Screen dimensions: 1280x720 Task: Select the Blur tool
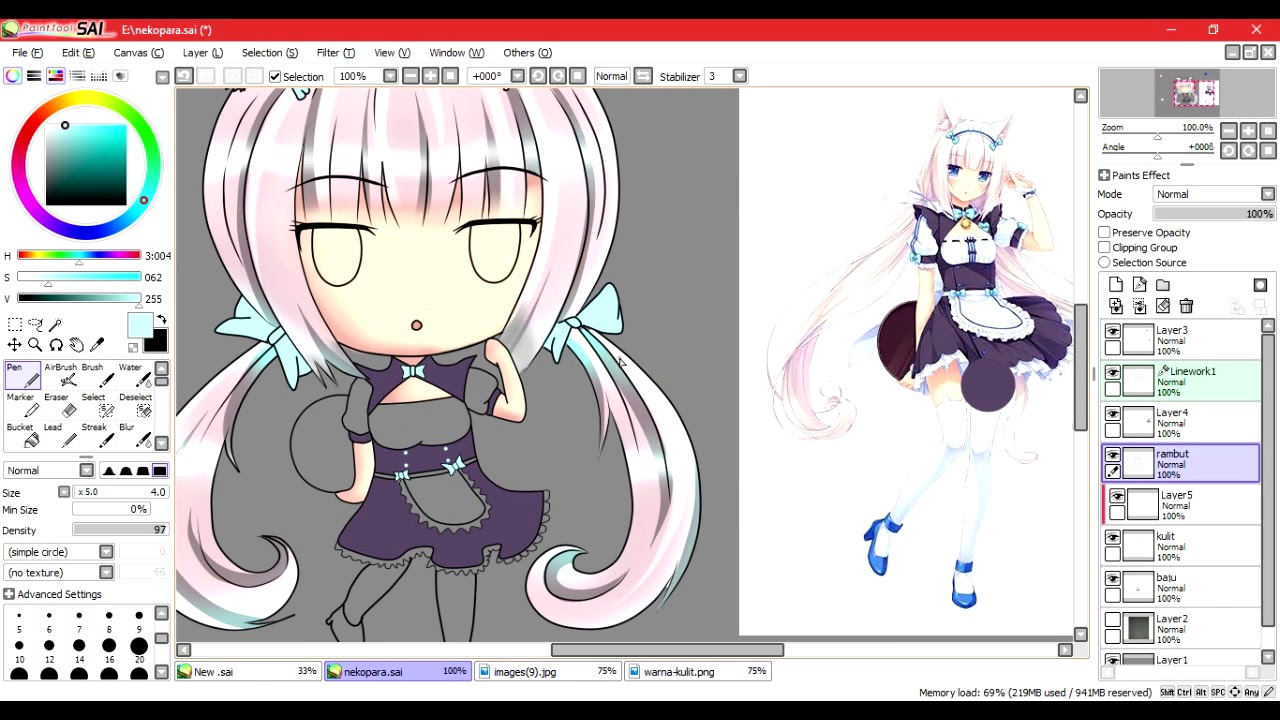(x=134, y=436)
